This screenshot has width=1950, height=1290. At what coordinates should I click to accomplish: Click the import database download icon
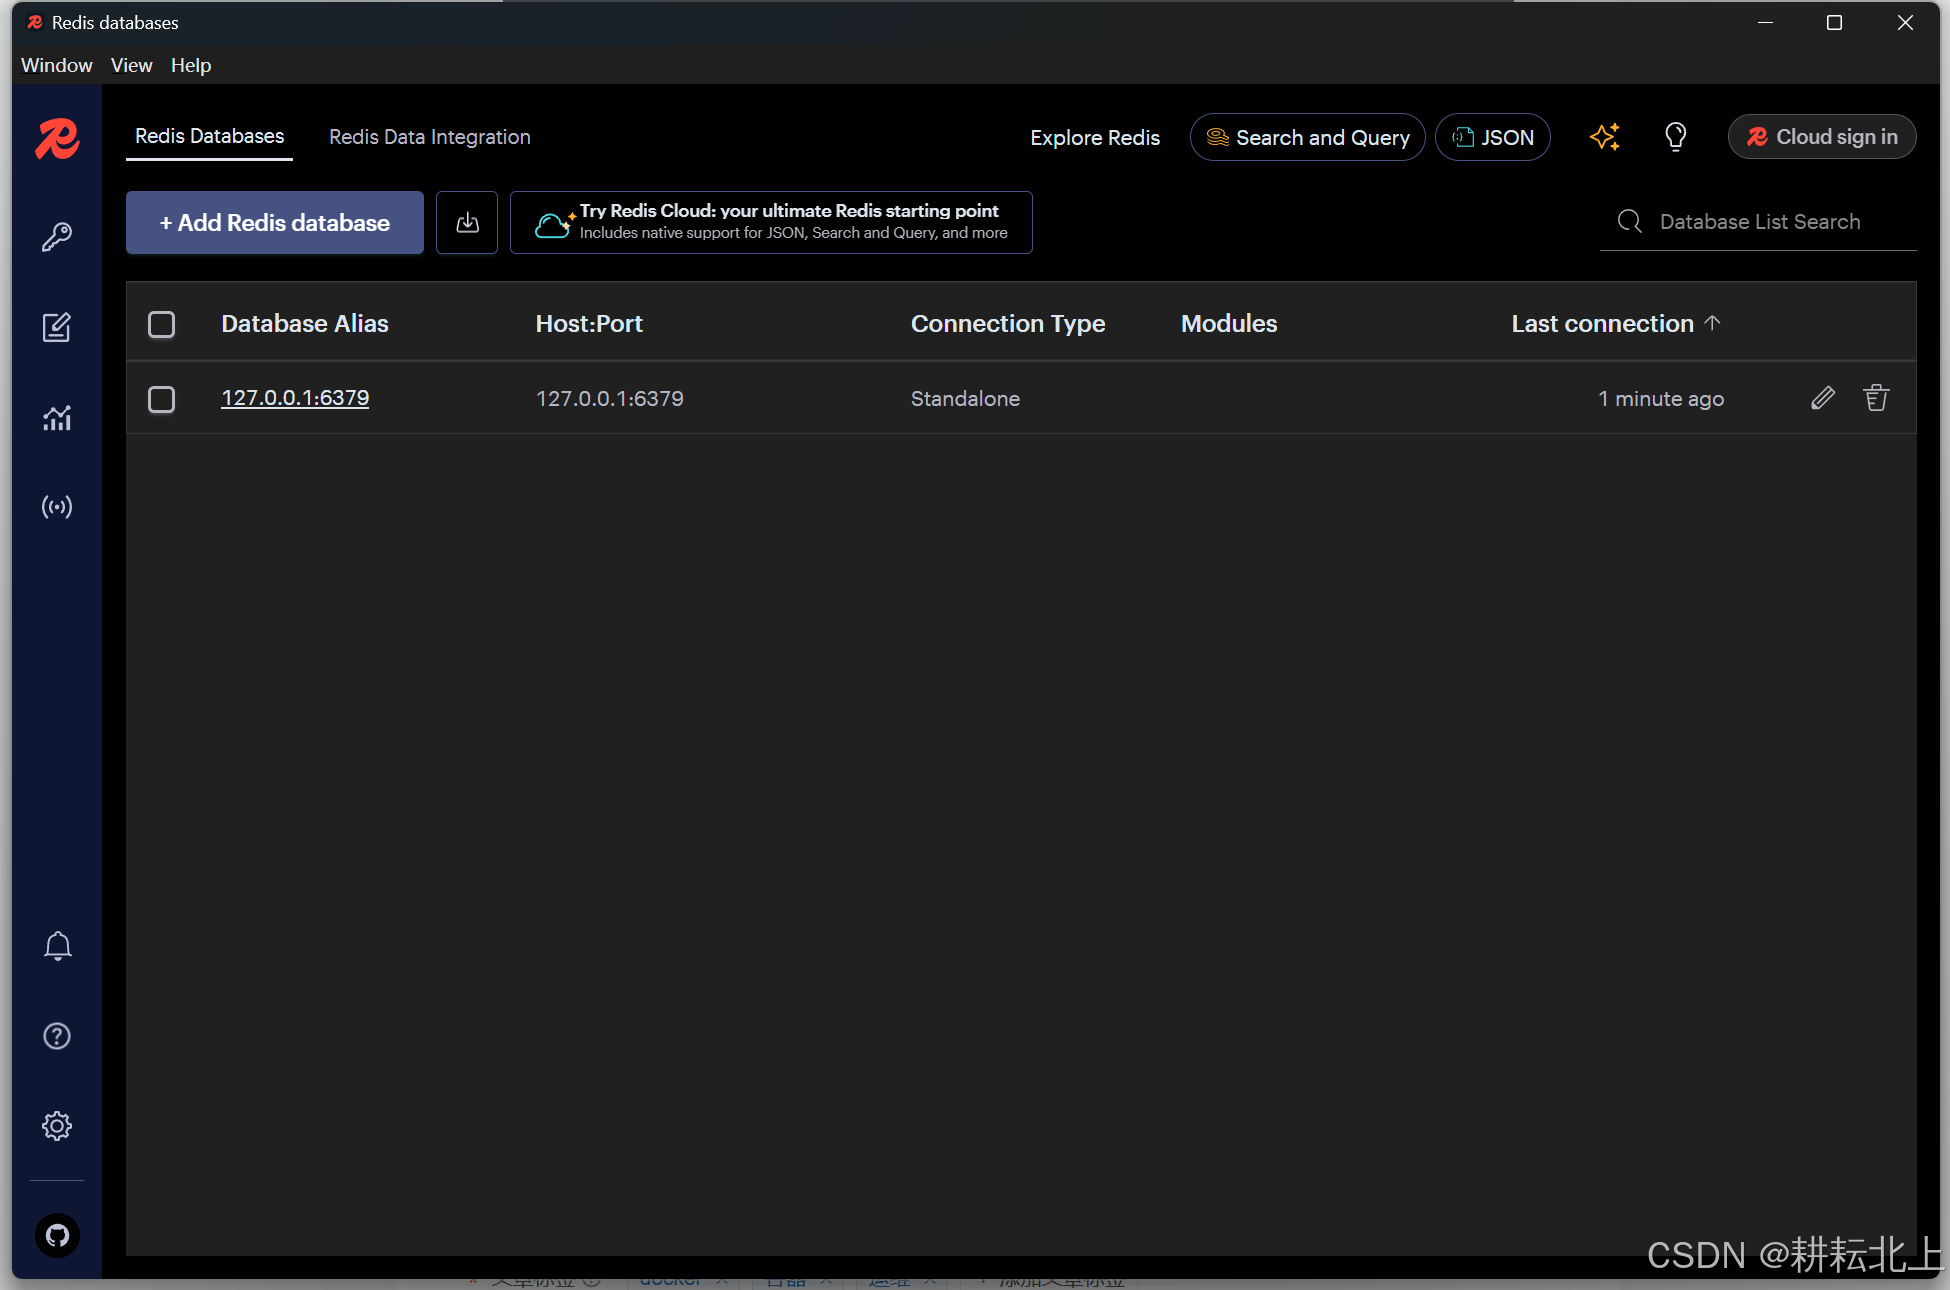click(467, 223)
